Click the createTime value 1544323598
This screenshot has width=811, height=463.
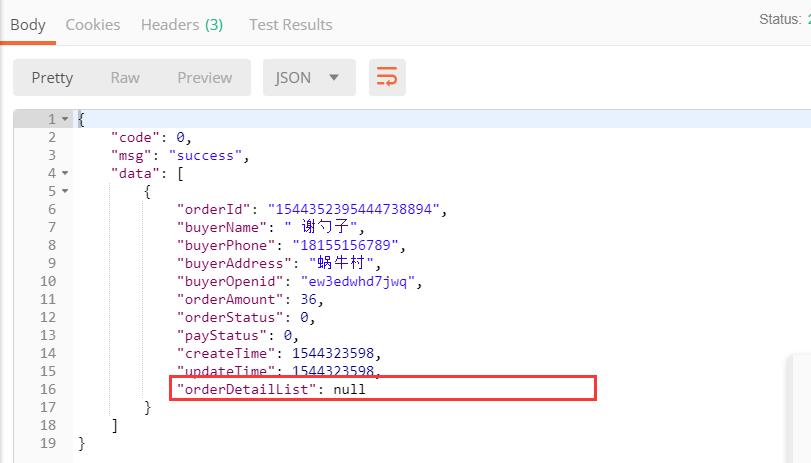coord(333,353)
